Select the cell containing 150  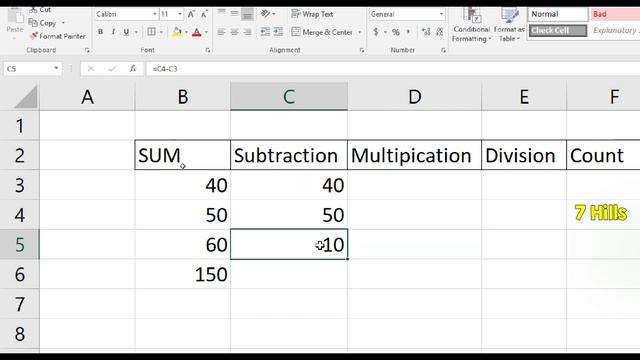click(x=183, y=274)
